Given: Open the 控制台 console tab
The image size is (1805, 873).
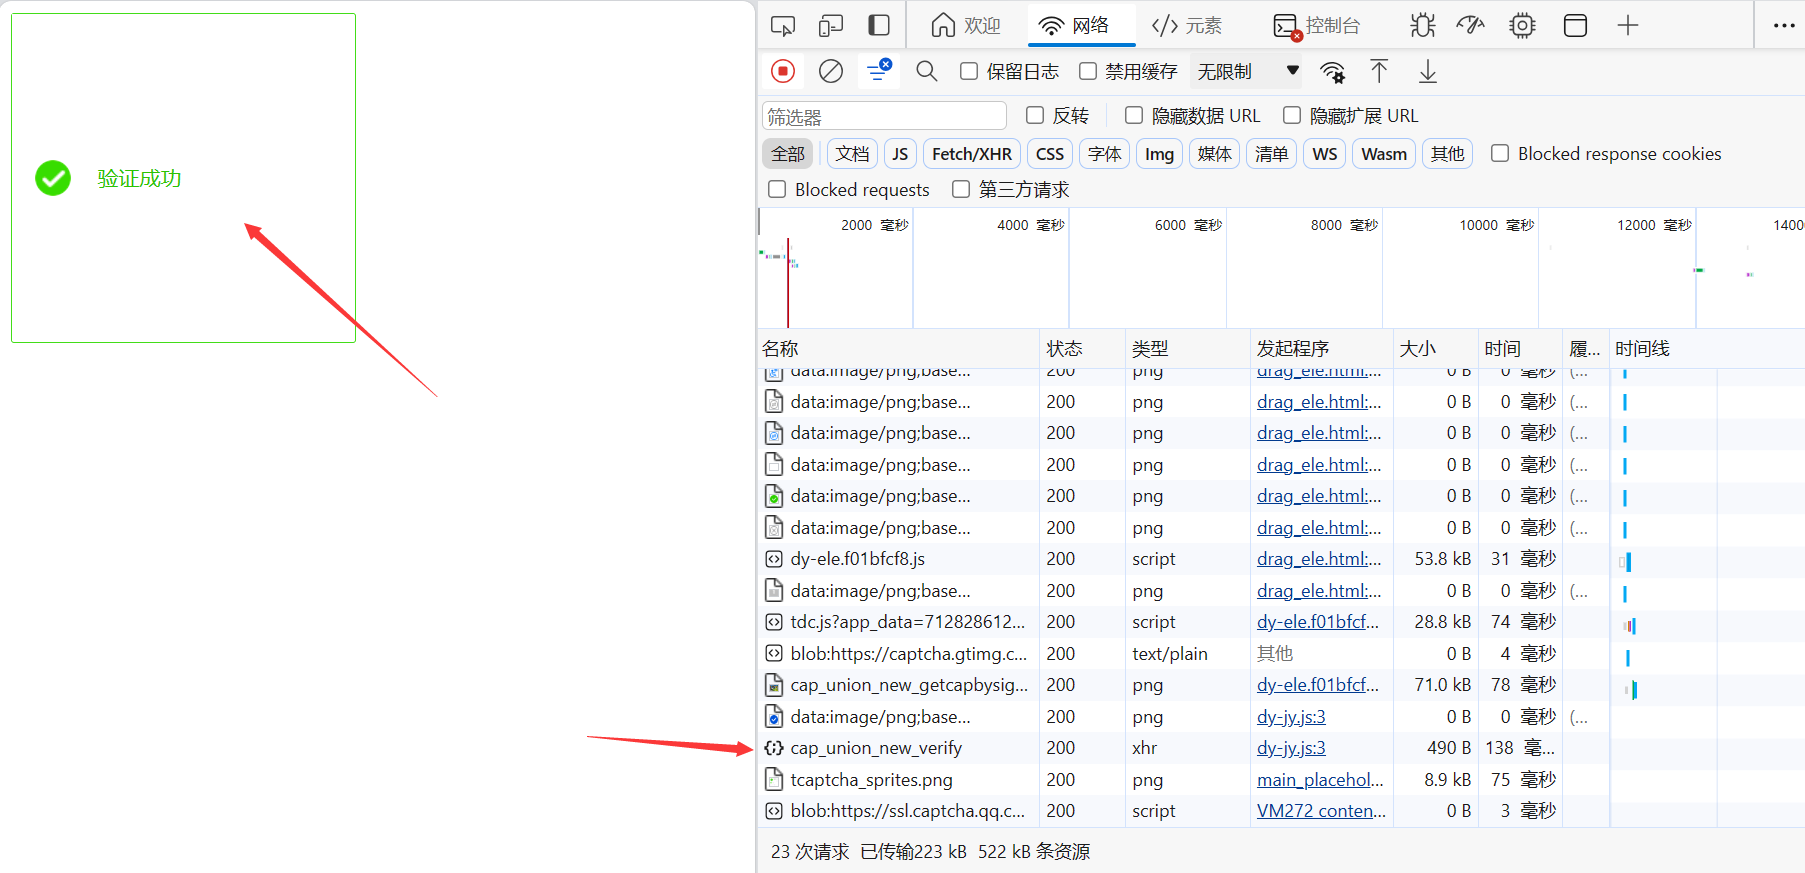Looking at the screenshot, I should coord(1316,26).
